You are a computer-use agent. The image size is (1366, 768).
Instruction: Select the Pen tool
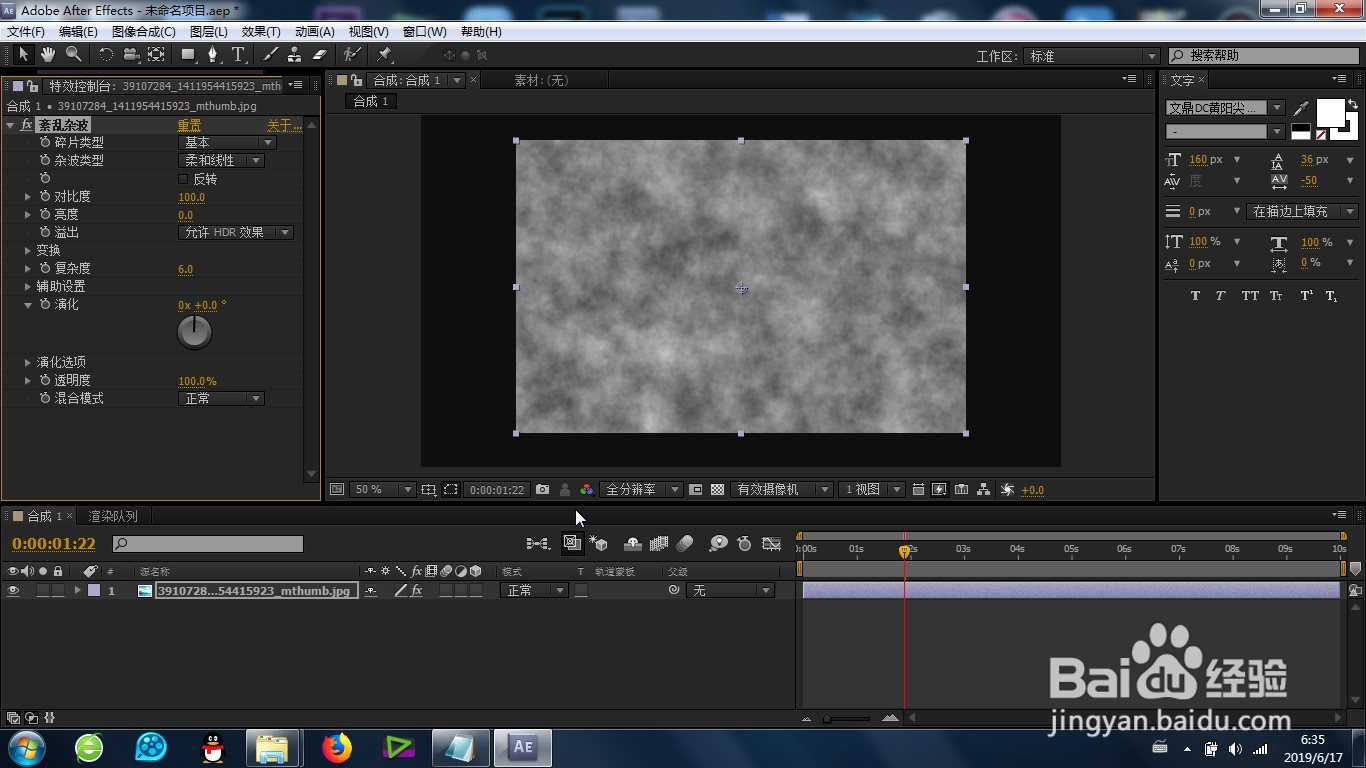tap(213, 54)
